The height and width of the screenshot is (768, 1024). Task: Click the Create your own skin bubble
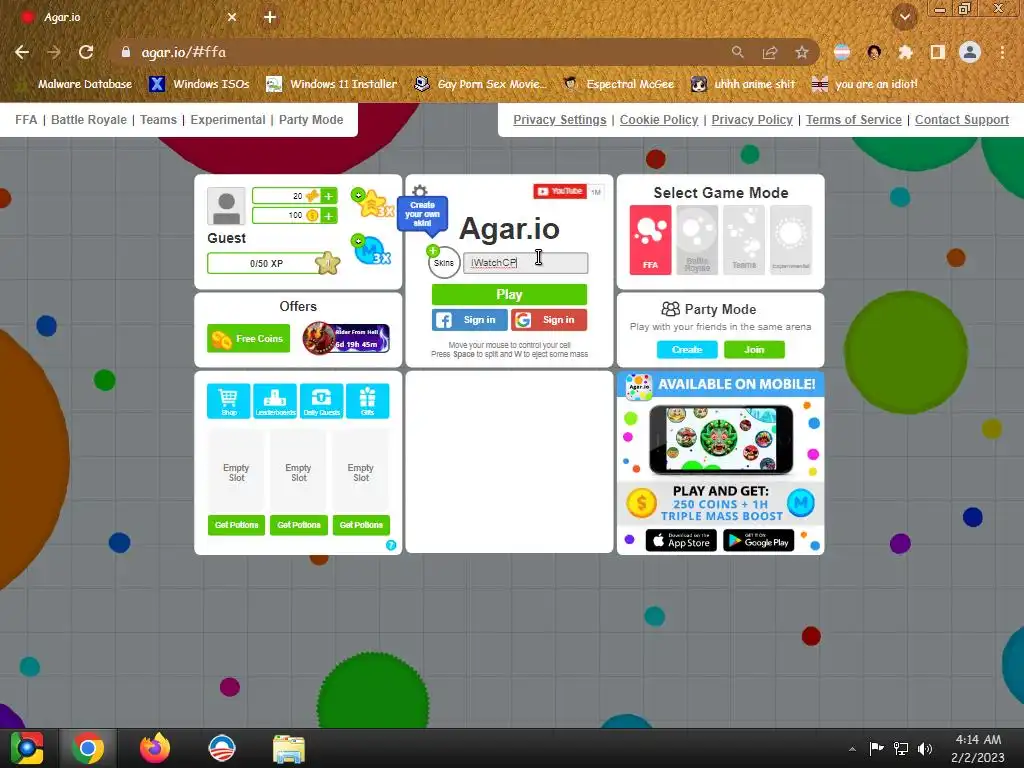pos(423,214)
